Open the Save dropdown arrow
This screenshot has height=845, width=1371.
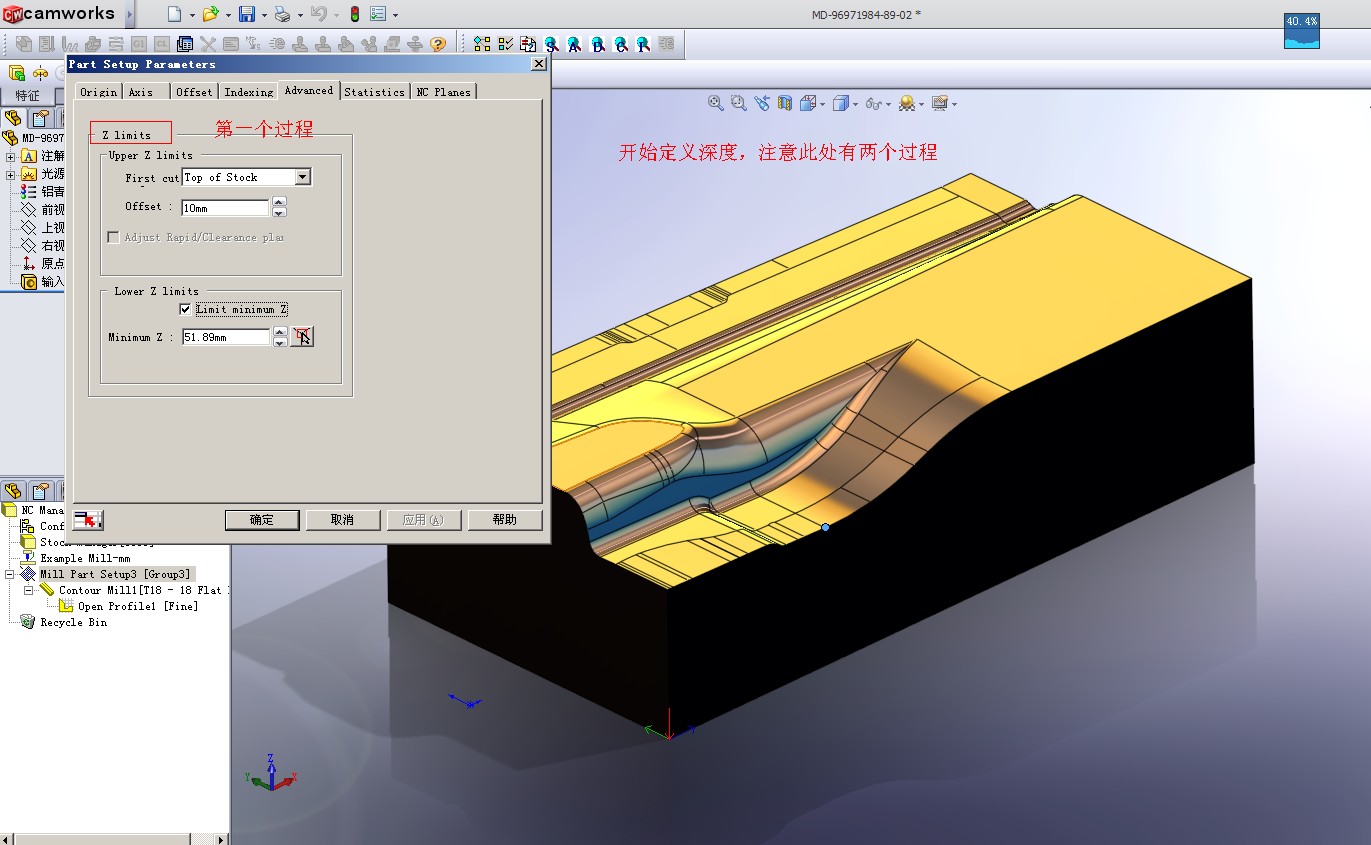pyautogui.click(x=265, y=15)
